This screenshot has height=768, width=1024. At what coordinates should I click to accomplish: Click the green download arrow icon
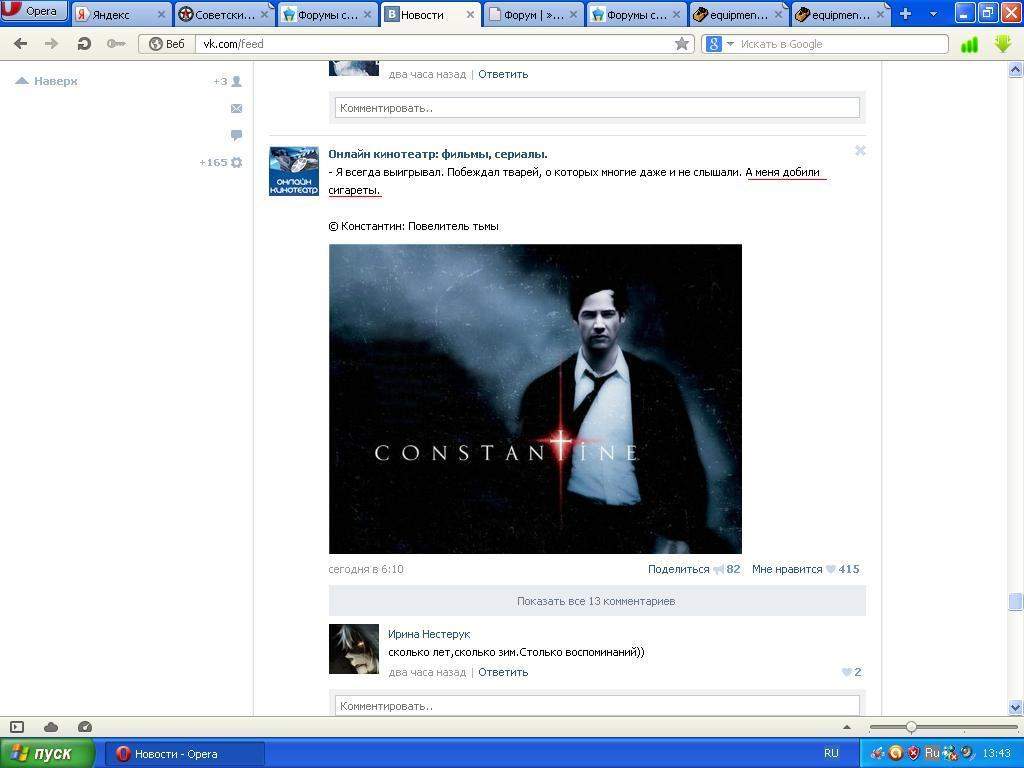tap(1003, 44)
